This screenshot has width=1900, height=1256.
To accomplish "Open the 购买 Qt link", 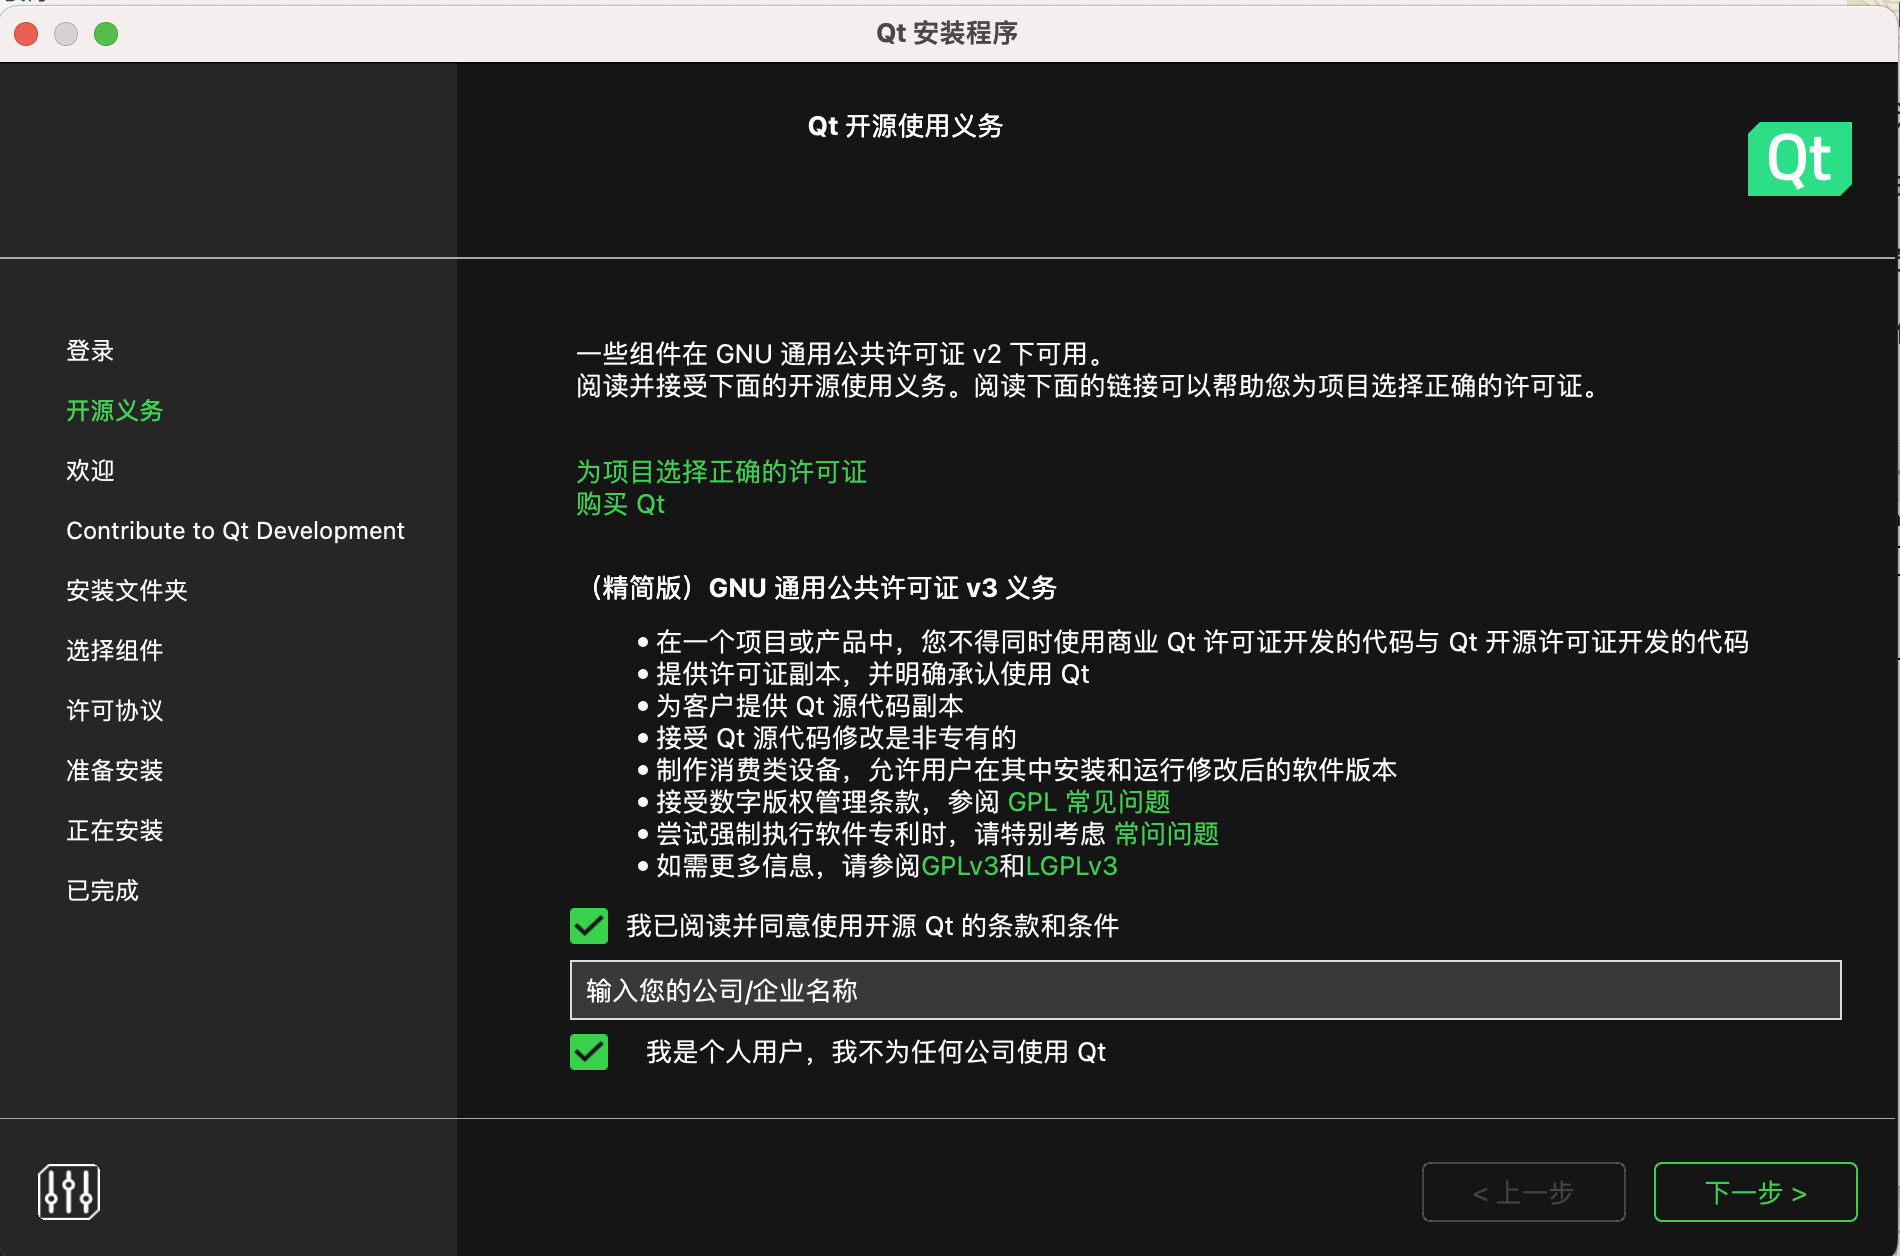I will pyautogui.click(x=620, y=504).
